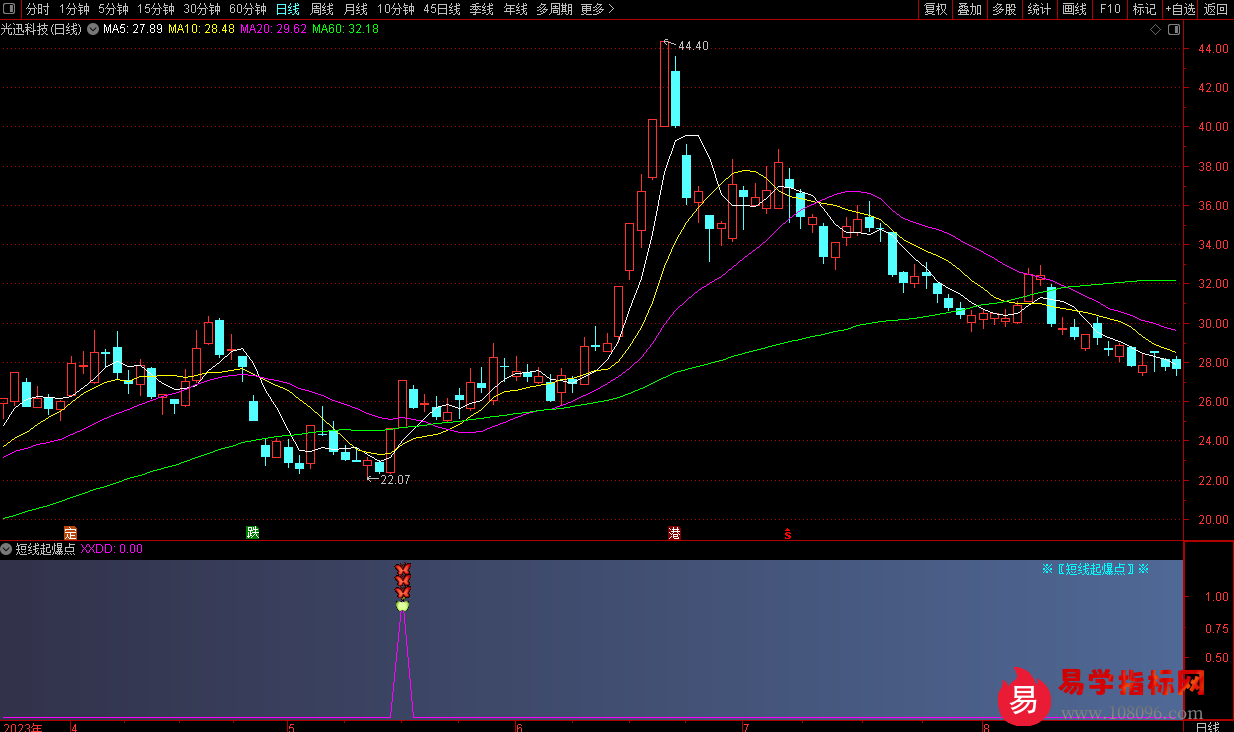Click the diamond icon at chart top-right
1234x732 pixels.
pos(1155,30)
